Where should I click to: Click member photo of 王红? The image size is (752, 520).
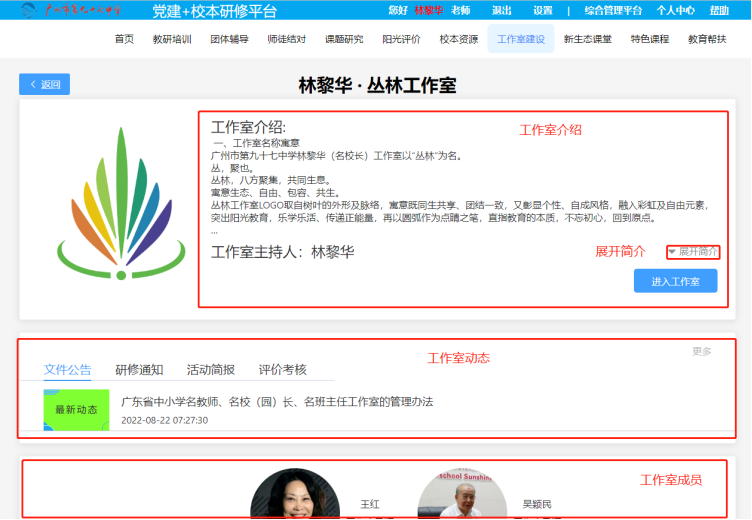pyautogui.click(x=295, y=493)
